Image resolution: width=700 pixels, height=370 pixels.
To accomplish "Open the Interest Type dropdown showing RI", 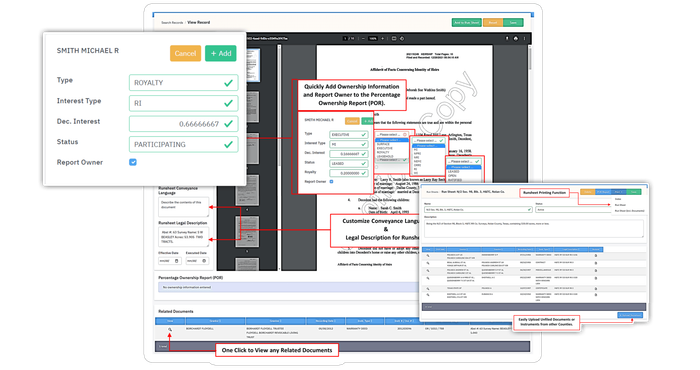I will coord(183,103).
